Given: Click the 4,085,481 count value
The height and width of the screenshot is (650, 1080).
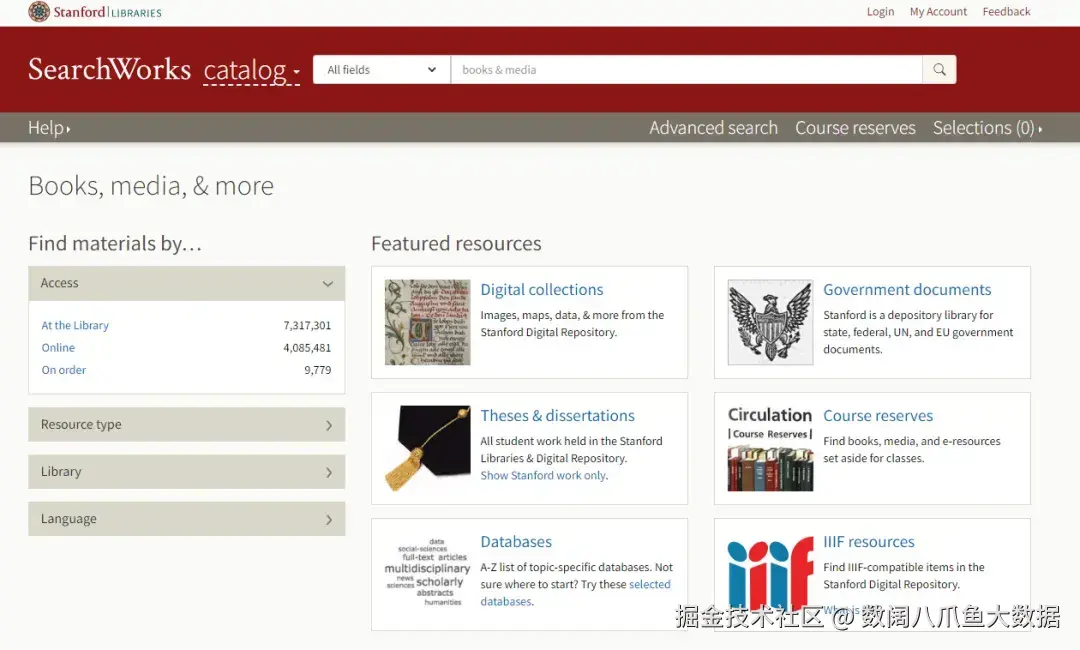Looking at the screenshot, I should (x=307, y=348).
